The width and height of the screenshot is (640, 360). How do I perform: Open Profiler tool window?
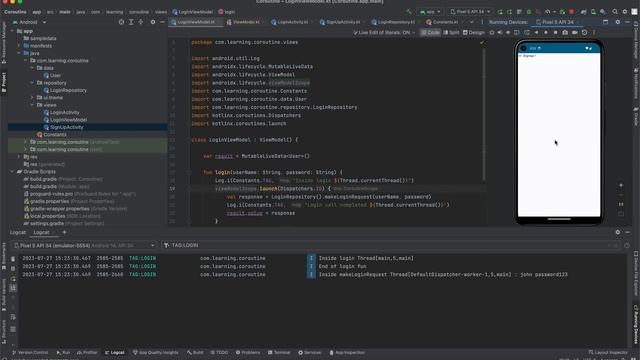(87, 353)
